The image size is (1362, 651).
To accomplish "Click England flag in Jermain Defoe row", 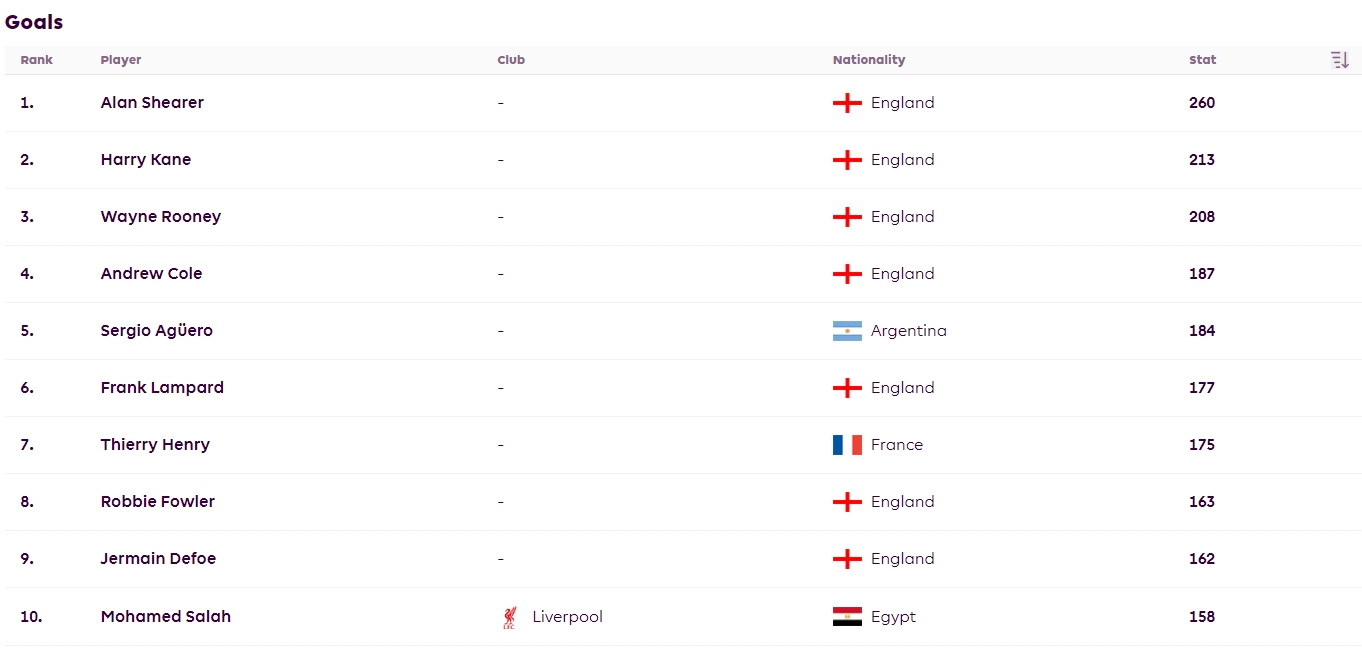I will coord(847,559).
